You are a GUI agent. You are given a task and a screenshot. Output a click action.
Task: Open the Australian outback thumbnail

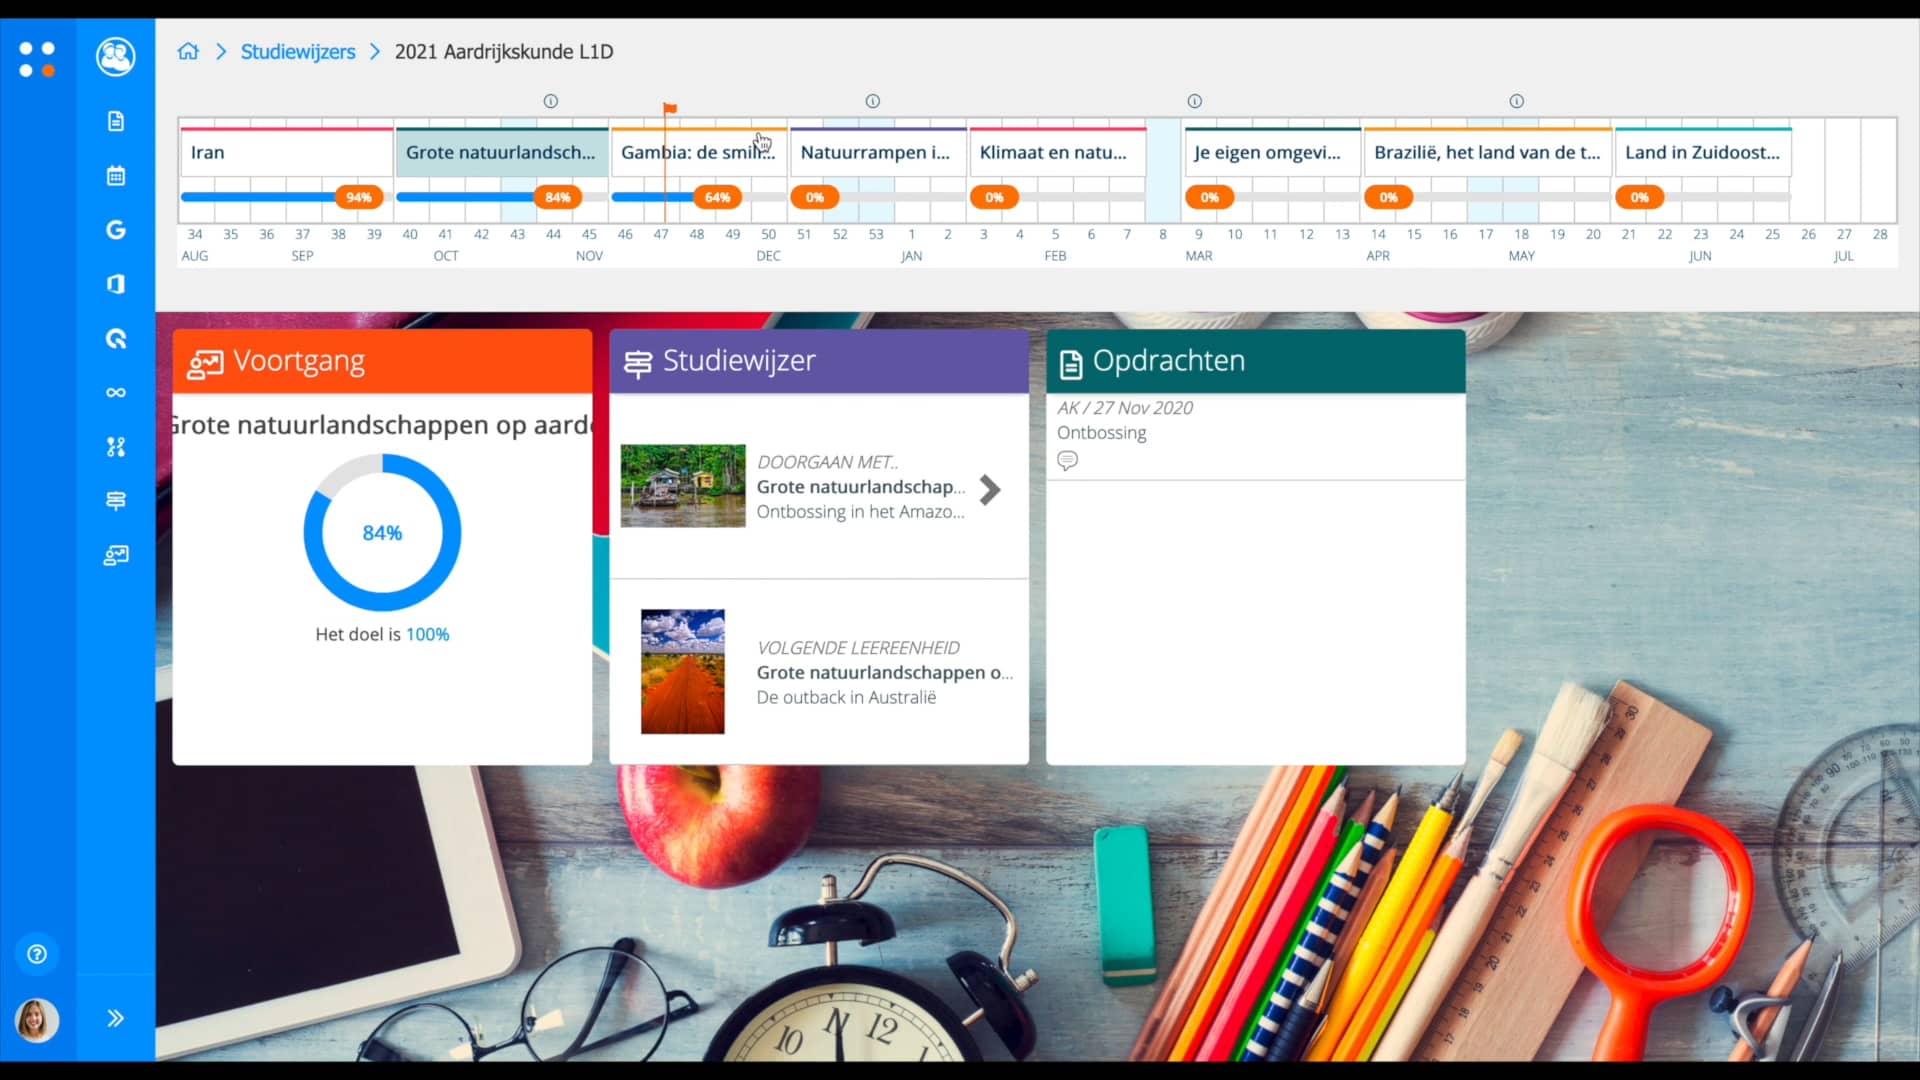682,671
